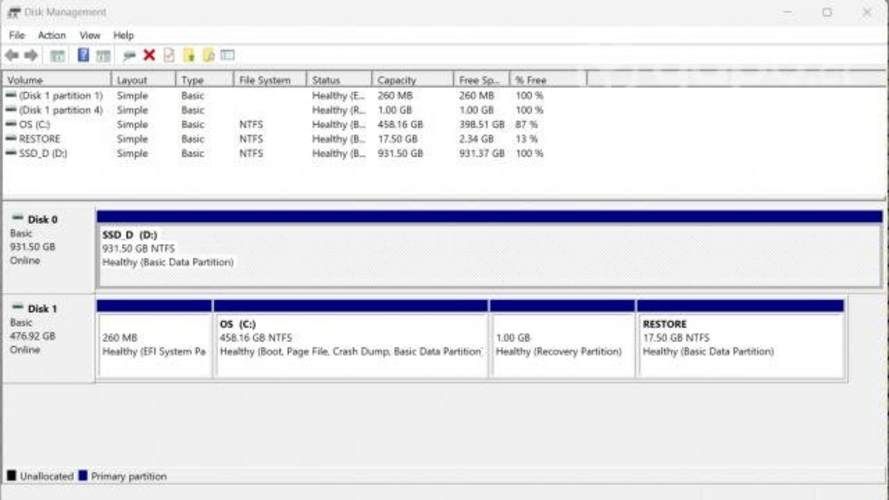Sort the list by the Volume column header

pyautogui.click(x=26, y=80)
